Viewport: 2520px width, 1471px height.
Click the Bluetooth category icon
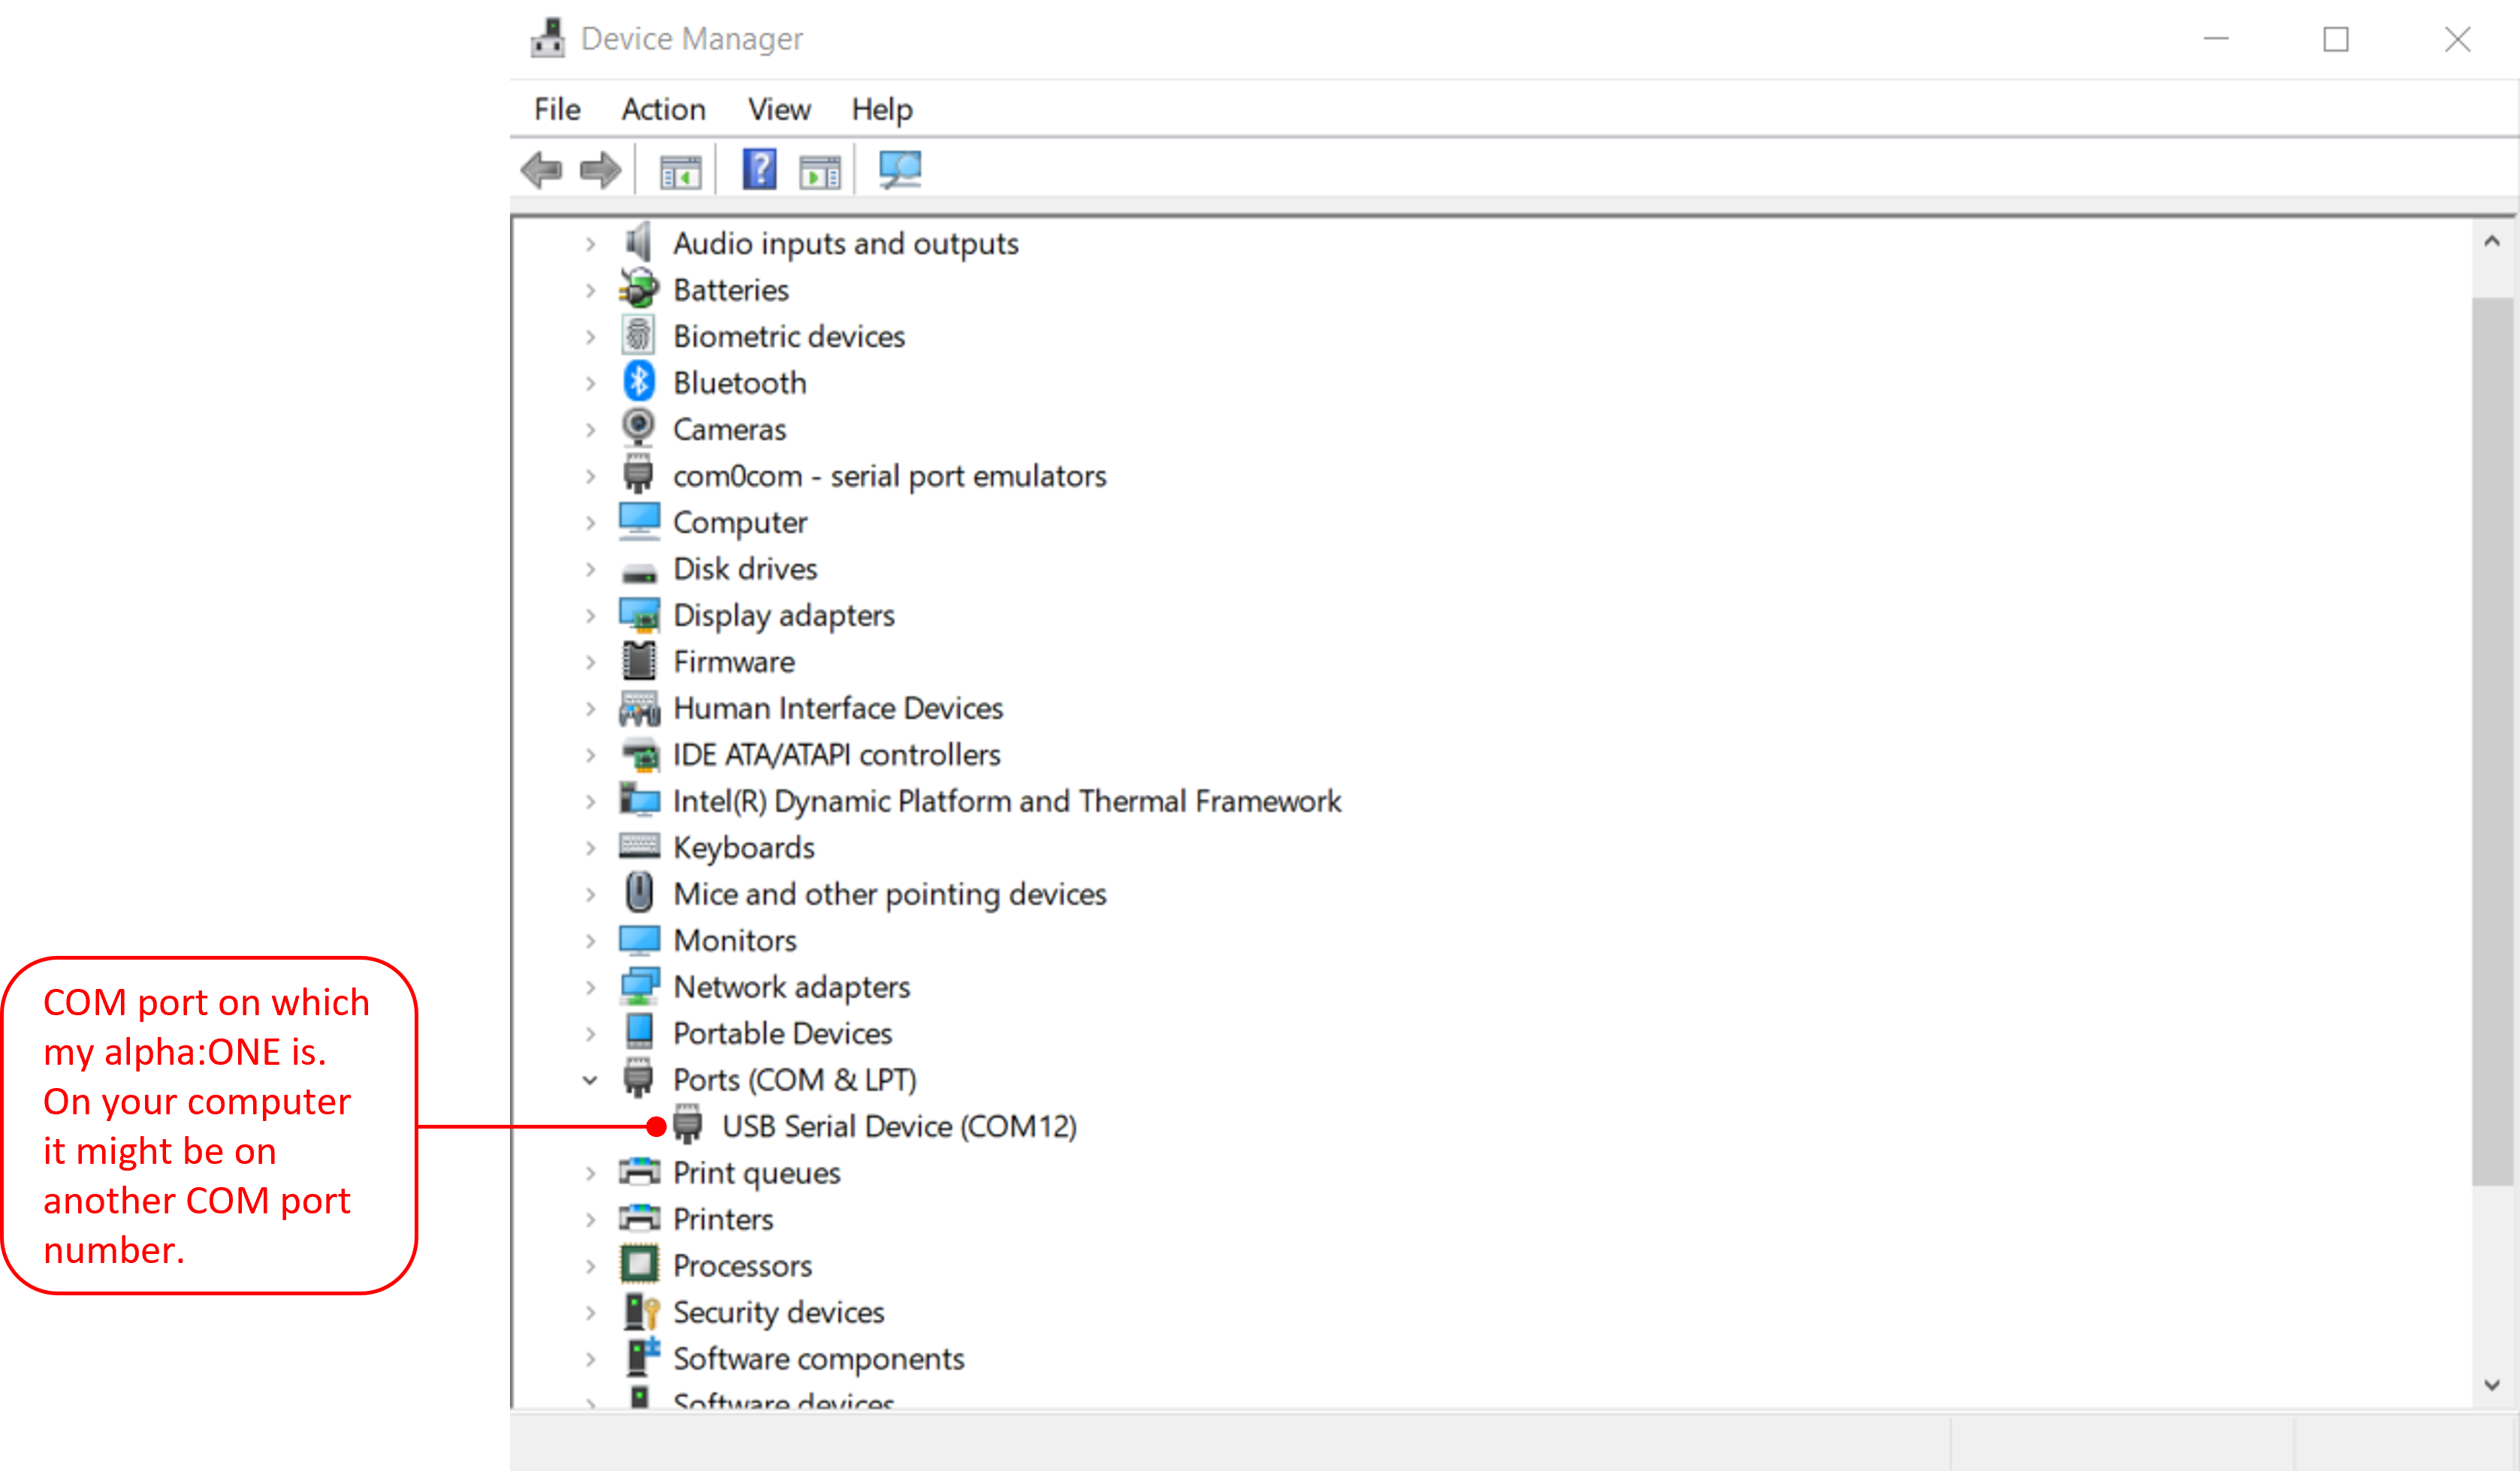coord(638,382)
